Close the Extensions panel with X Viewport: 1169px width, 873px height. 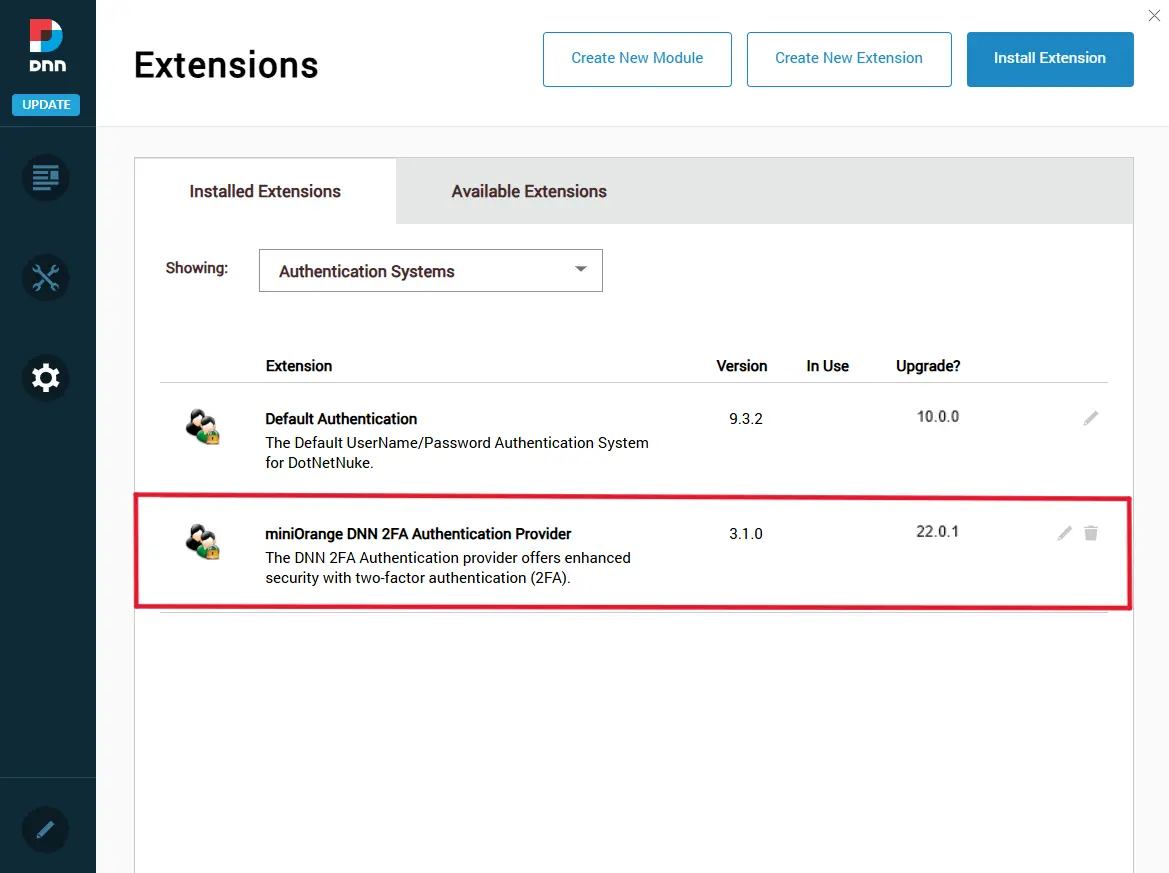(1154, 15)
